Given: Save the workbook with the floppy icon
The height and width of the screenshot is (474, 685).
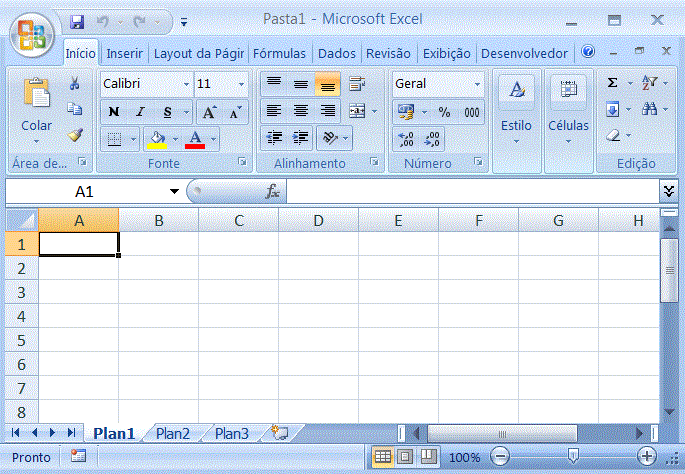Looking at the screenshot, I should coord(77,21).
